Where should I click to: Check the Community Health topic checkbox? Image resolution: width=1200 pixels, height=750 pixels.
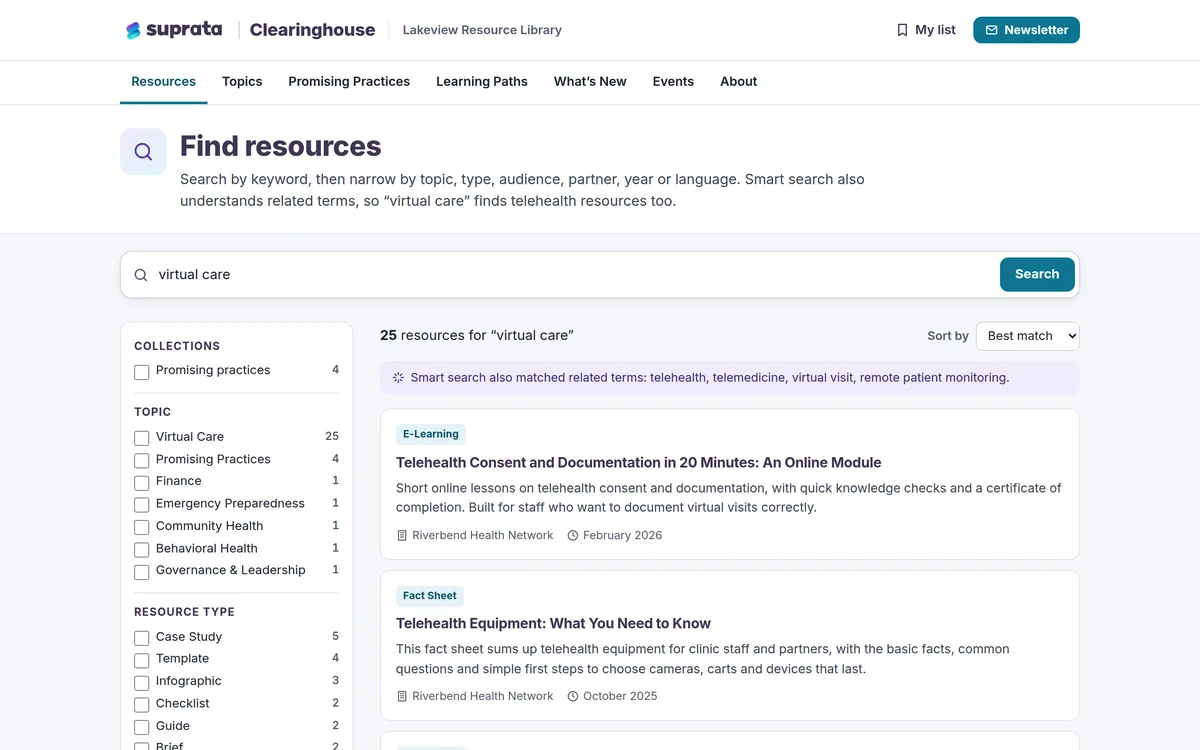pyautogui.click(x=142, y=527)
